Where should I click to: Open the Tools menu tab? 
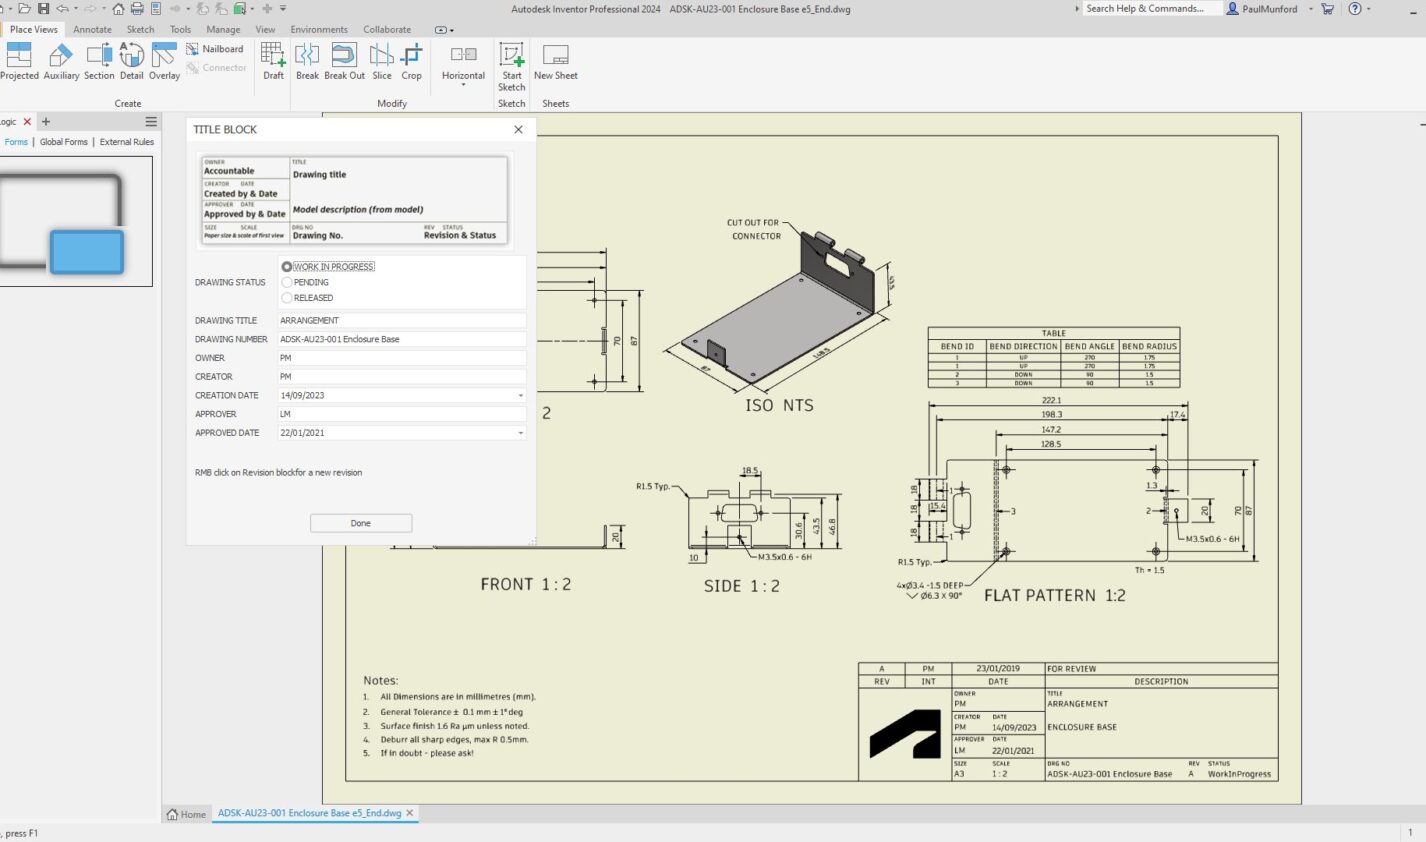[x=180, y=29]
